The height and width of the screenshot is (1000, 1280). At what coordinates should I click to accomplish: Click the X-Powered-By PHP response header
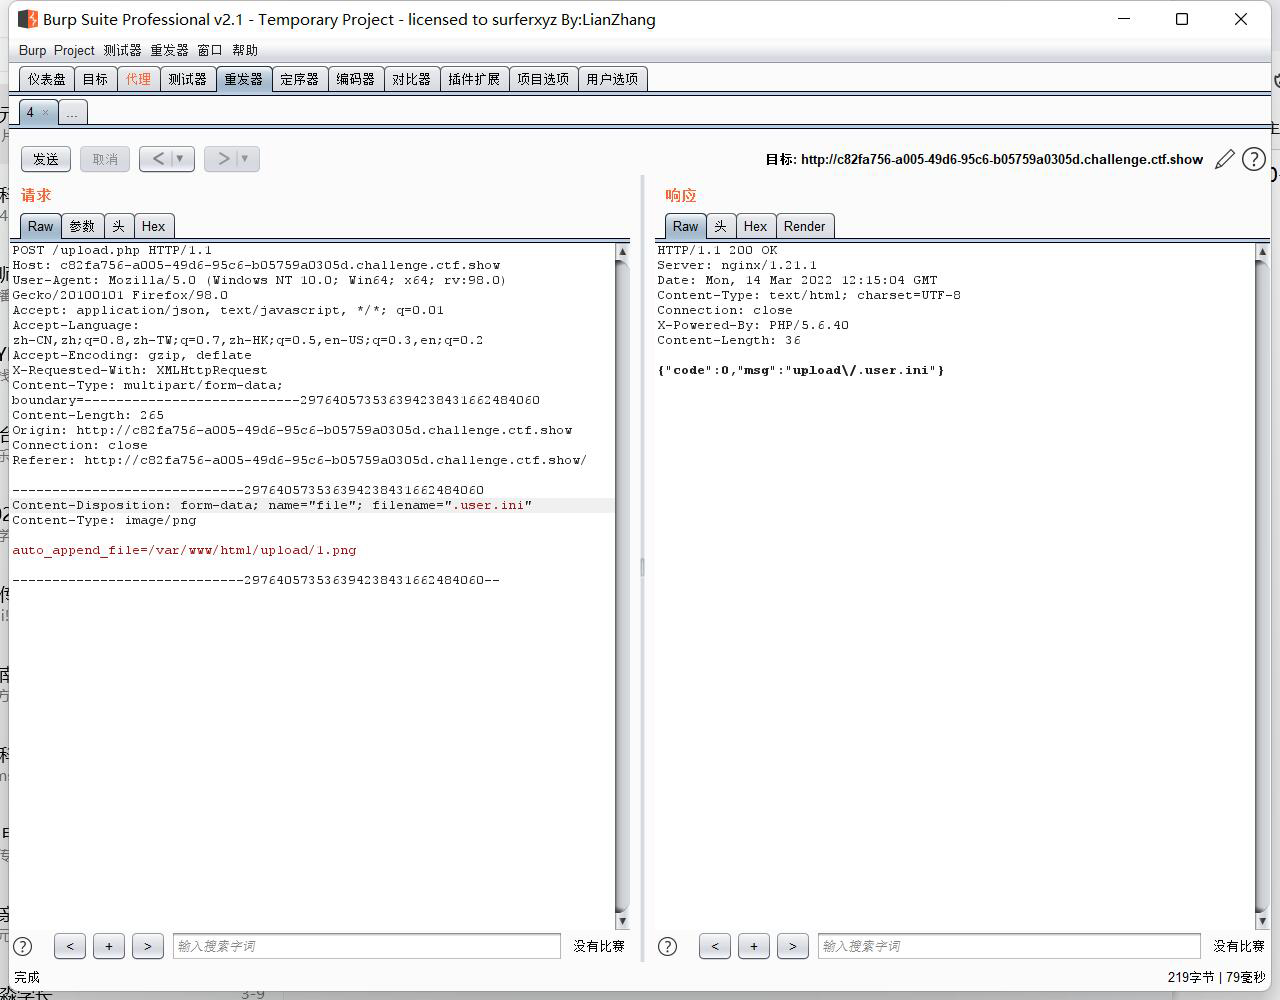753,325
